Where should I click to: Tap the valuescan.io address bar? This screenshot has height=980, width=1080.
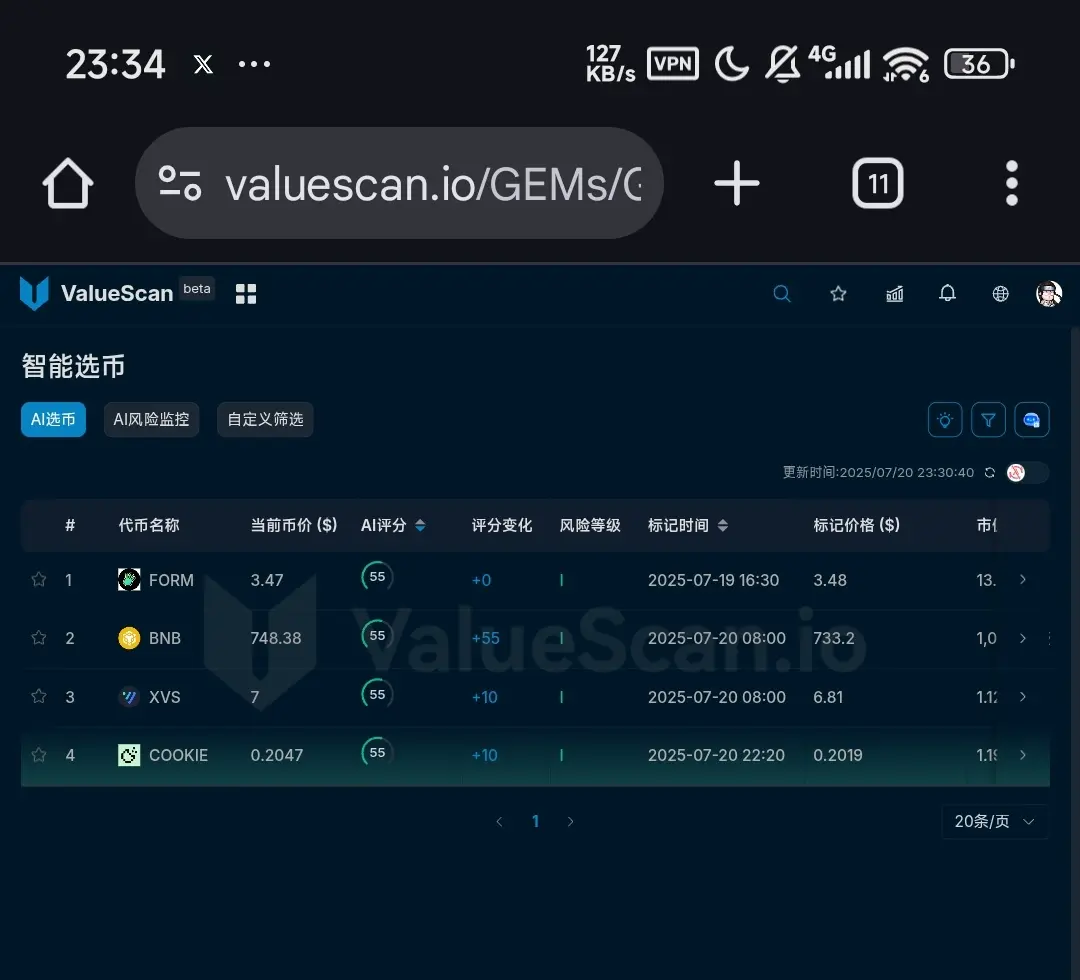399,183
